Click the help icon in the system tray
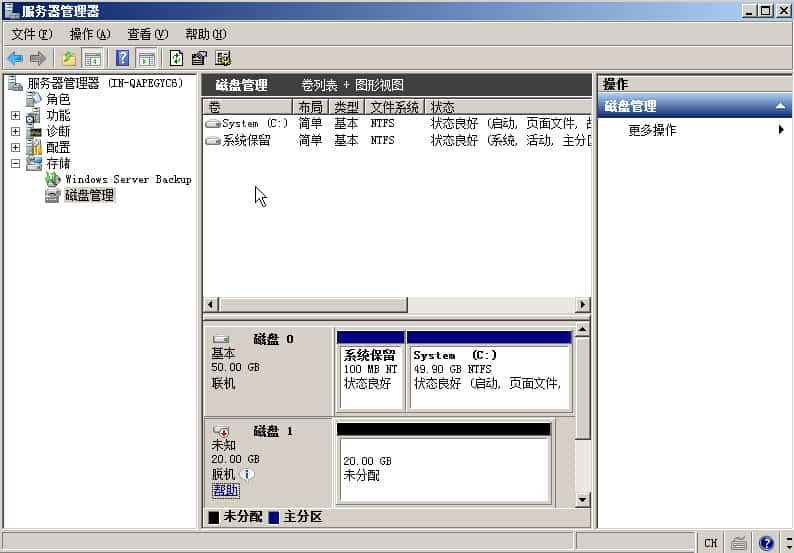This screenshot has height=553, width=794. 766,543
